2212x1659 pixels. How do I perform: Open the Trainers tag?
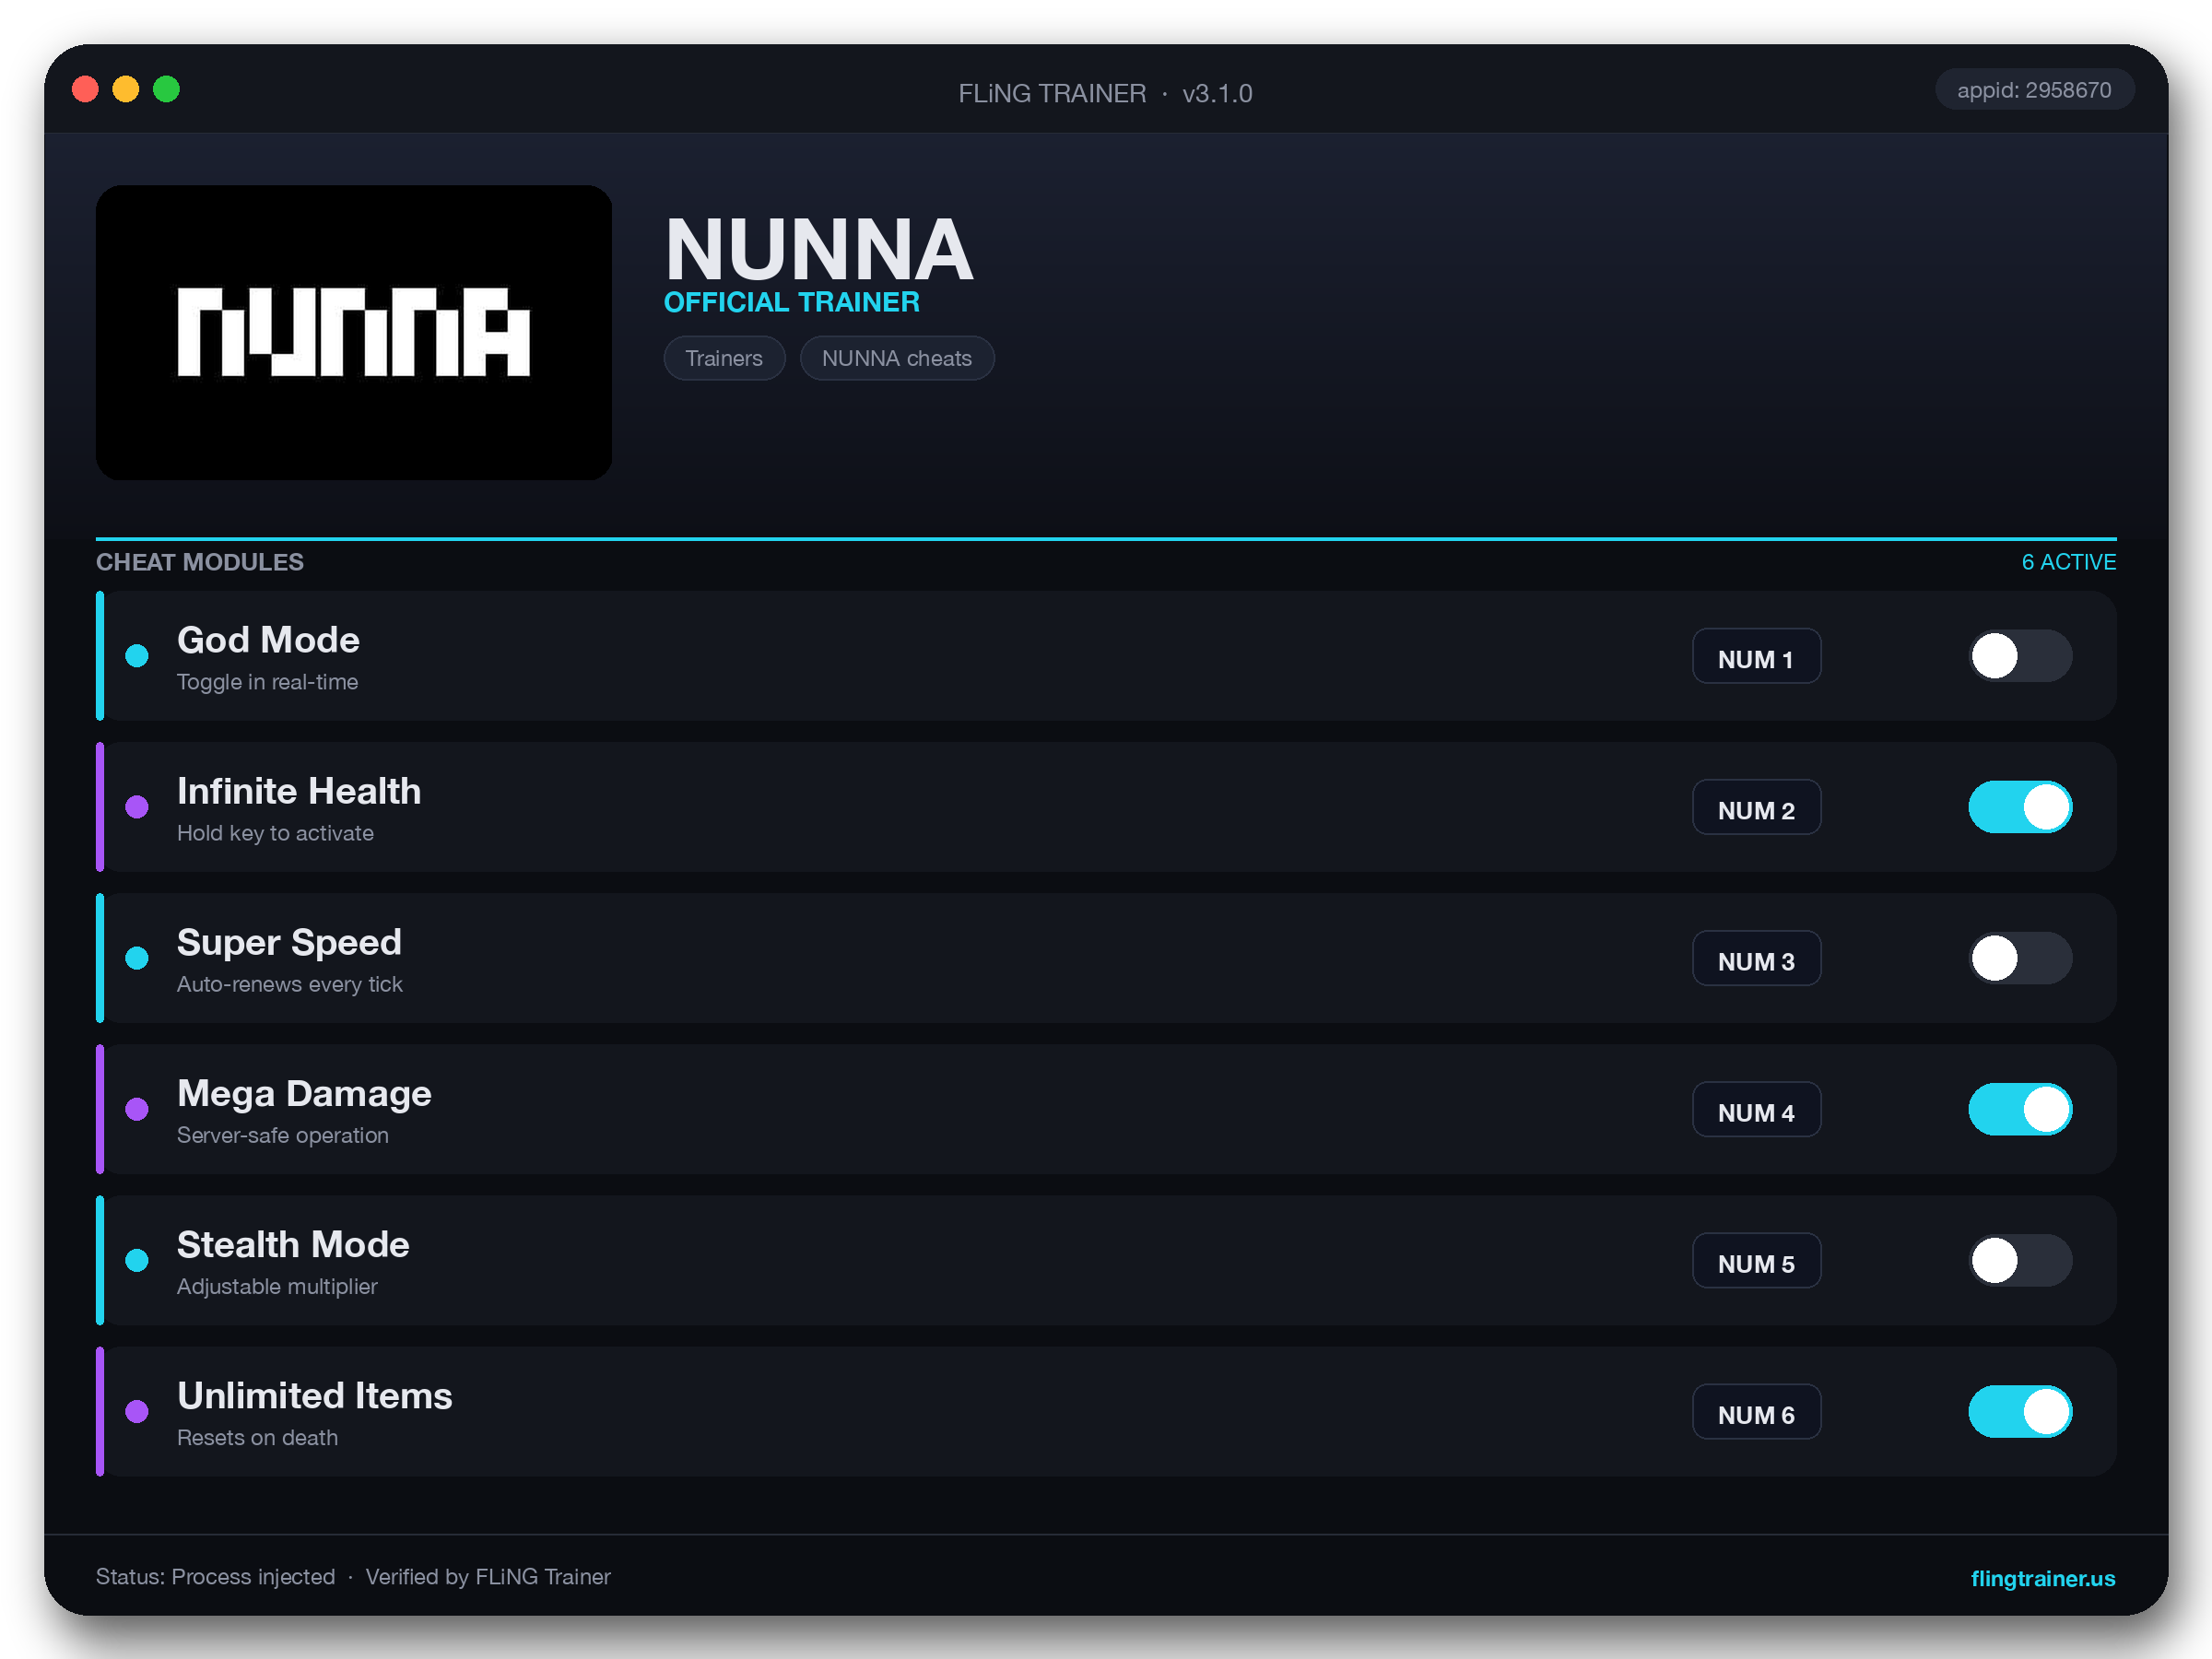coord(724,358)
